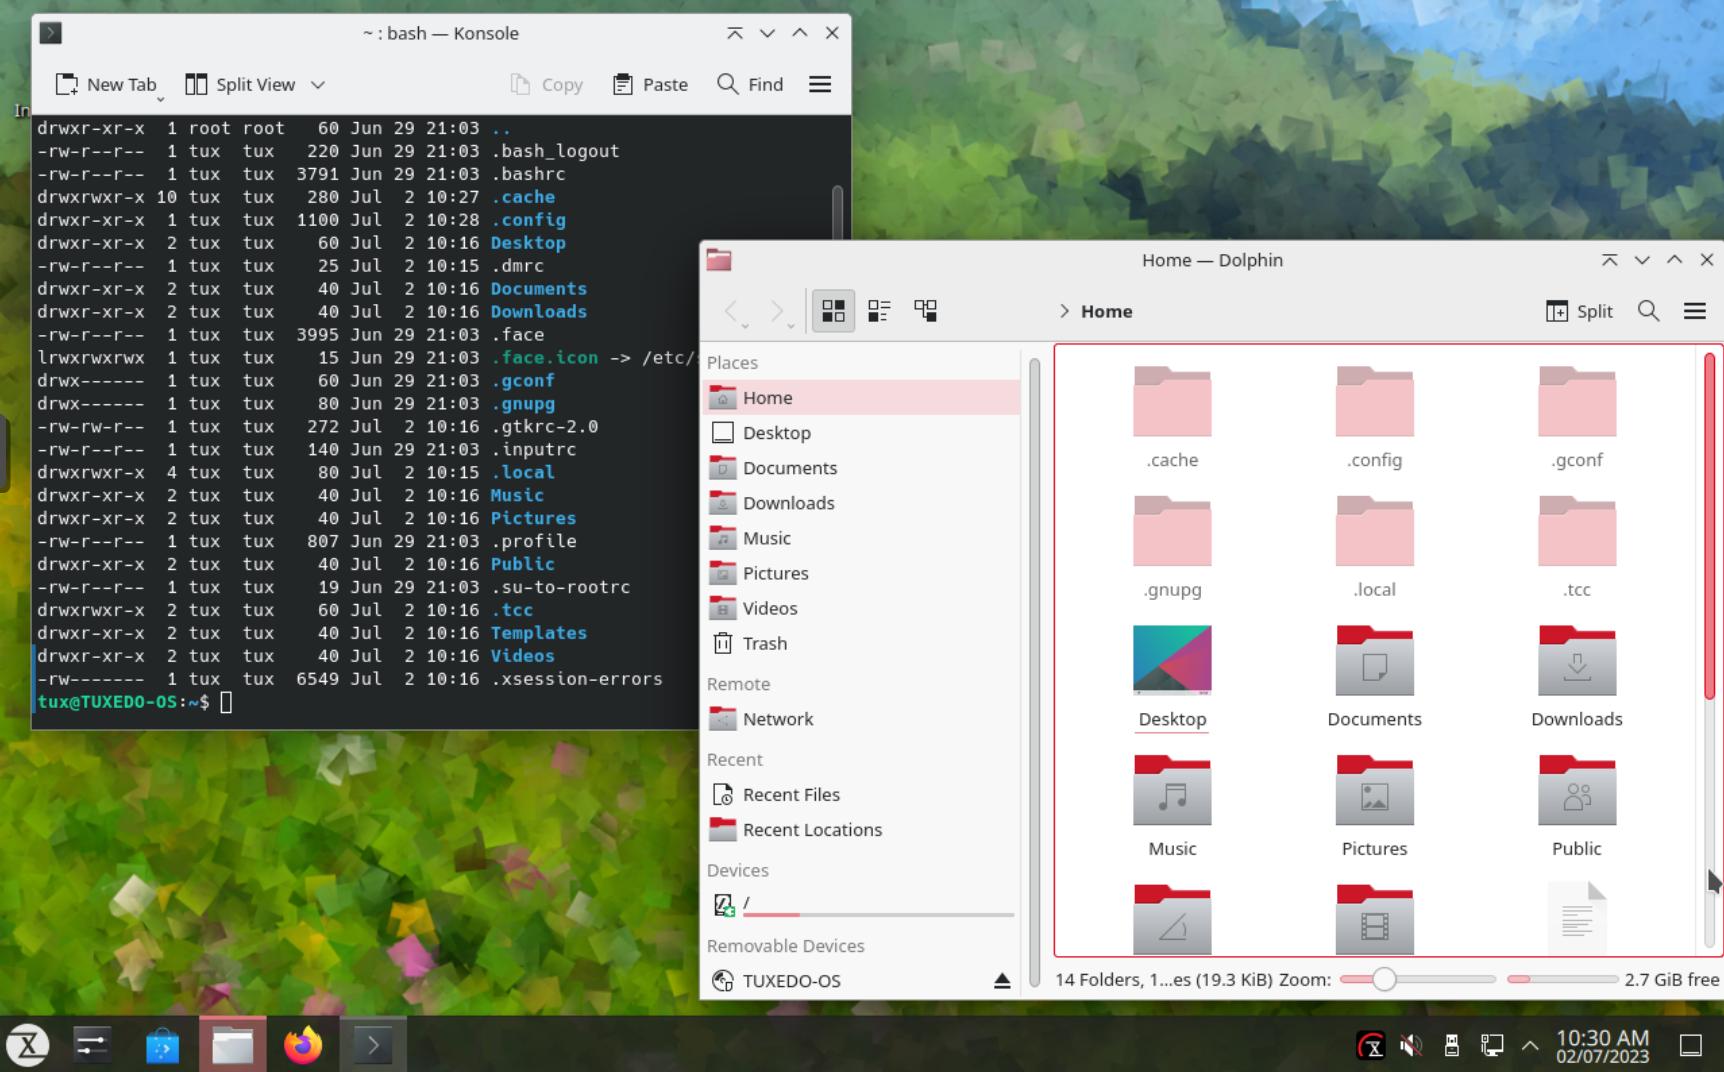Open New Tab in Konsole
The height and width of the screenshot is (1072, 1724).
(106, 84)
